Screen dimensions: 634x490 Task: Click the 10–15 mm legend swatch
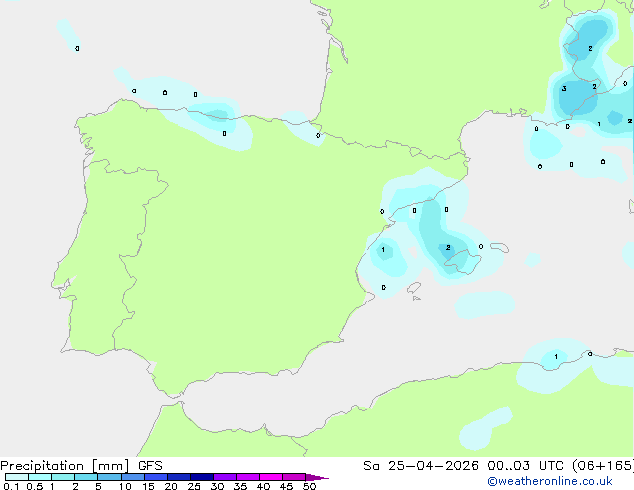[x=133, y=477]
